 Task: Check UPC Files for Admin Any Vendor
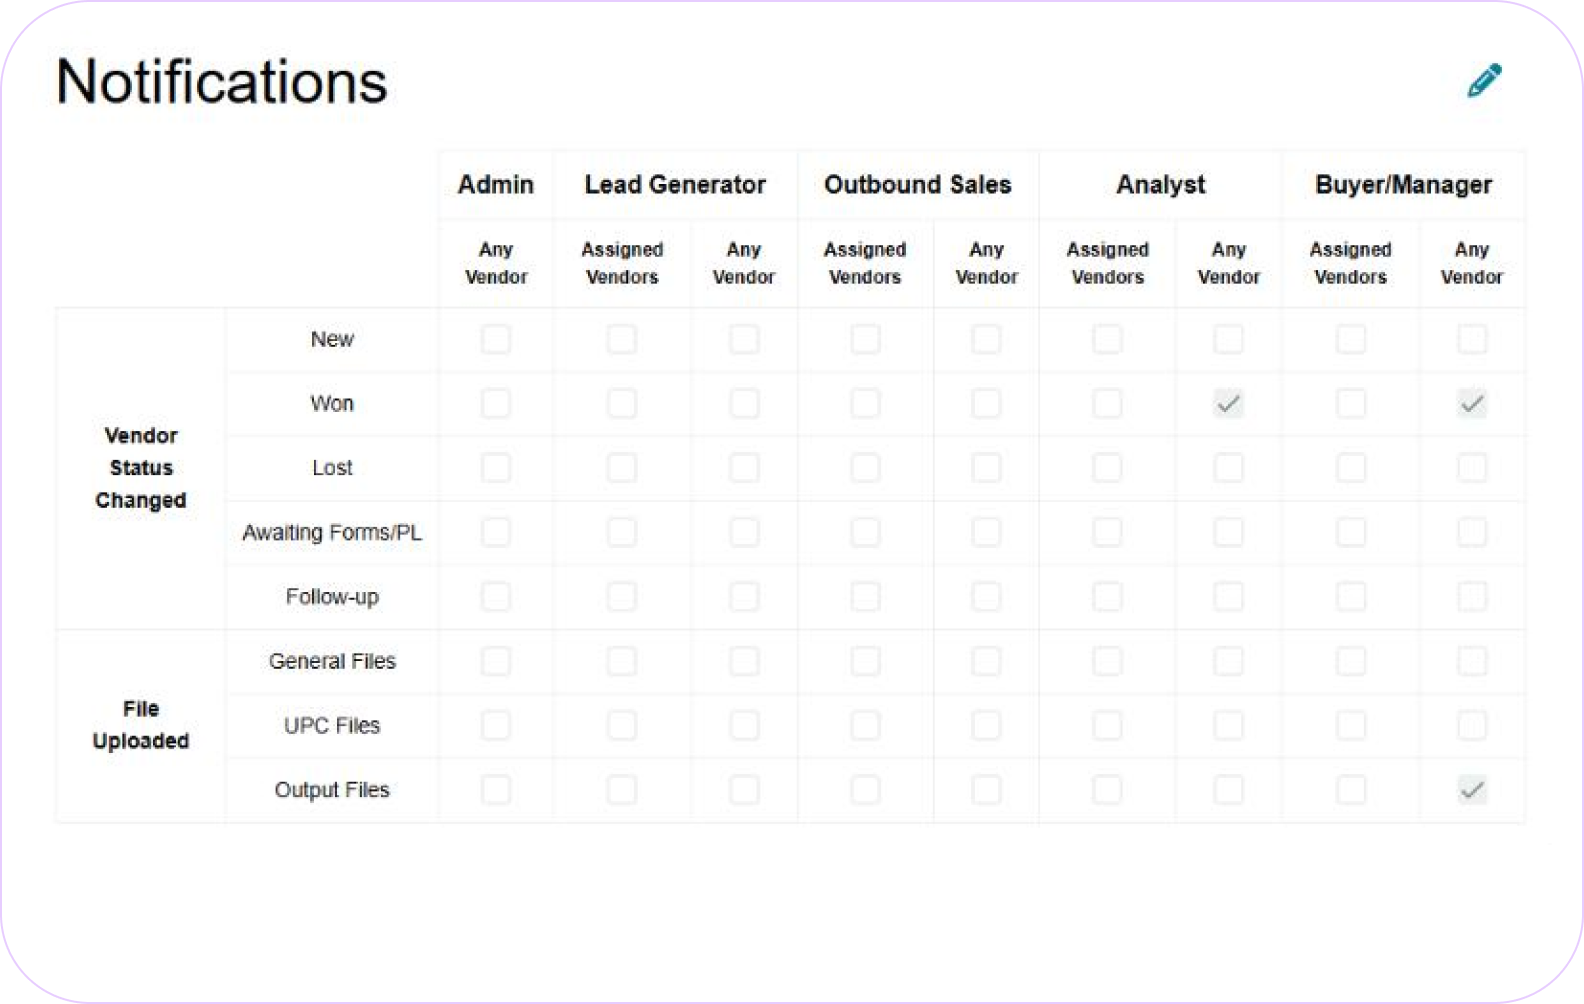click(495, 725)
